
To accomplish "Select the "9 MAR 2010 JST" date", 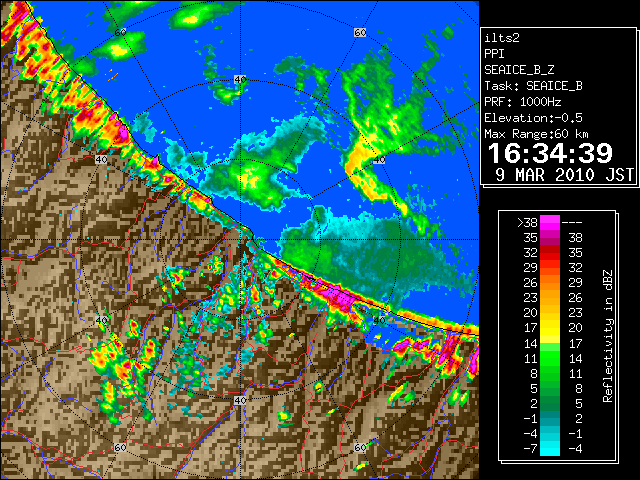I will coord(565,175).
